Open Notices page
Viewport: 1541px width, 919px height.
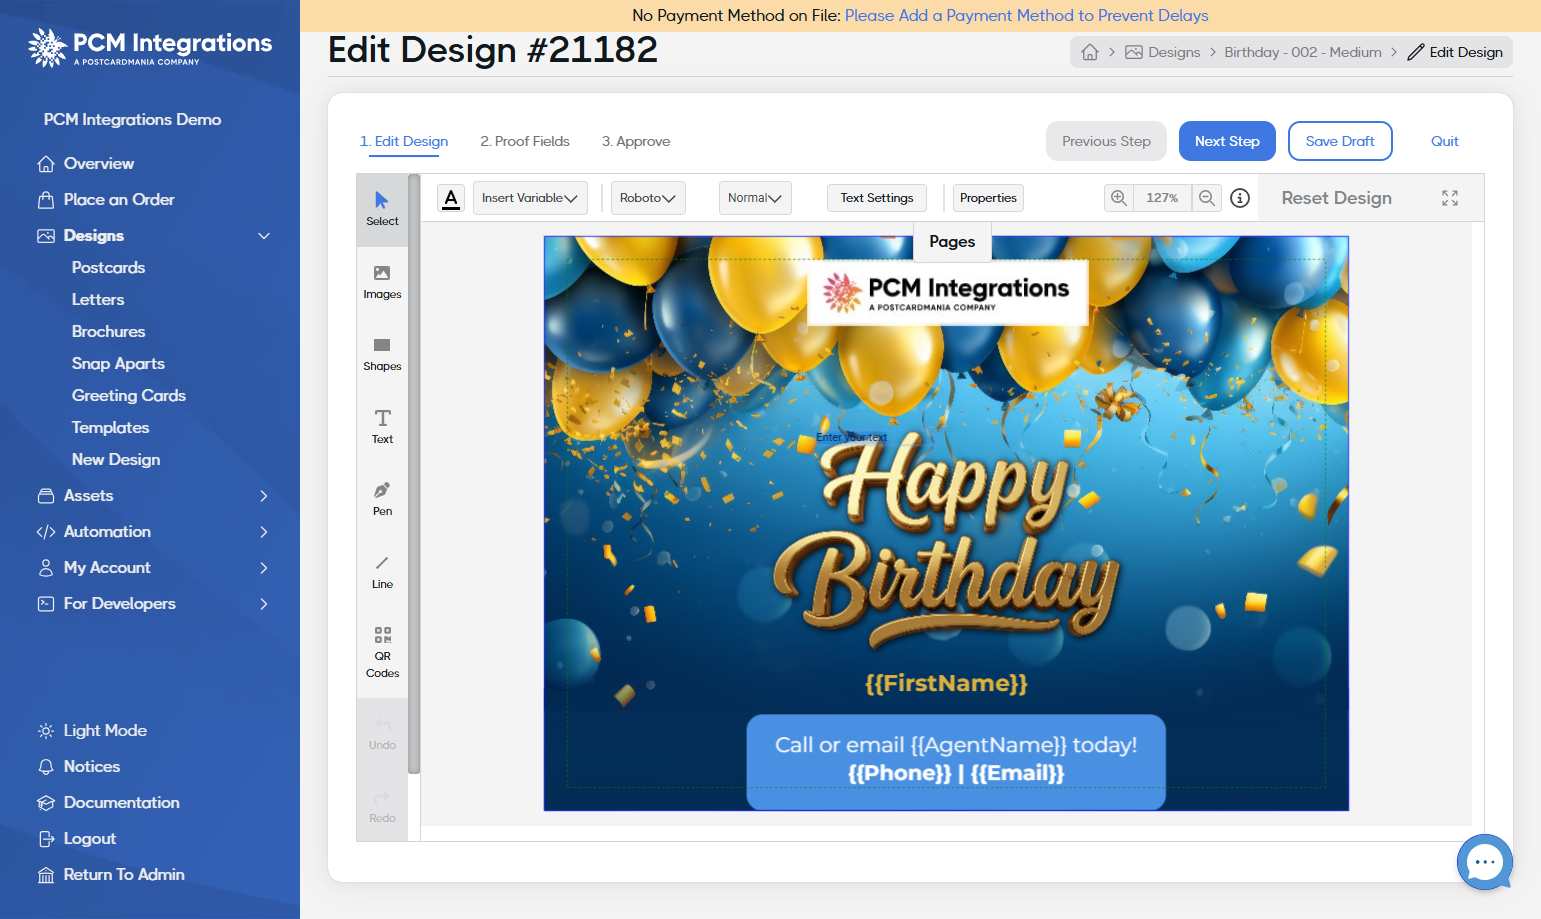pos(92,766)
